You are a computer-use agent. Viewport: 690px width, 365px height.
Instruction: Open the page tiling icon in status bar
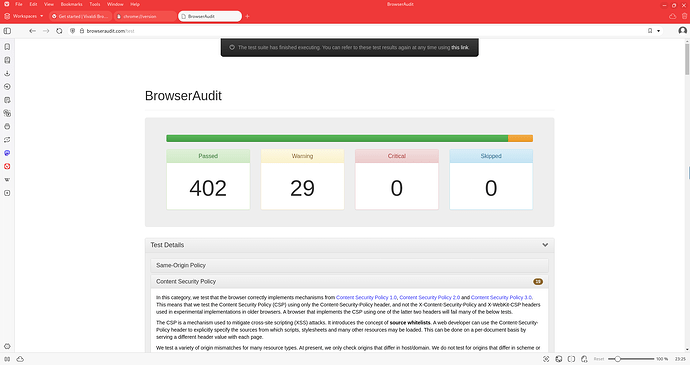(571, 359)
